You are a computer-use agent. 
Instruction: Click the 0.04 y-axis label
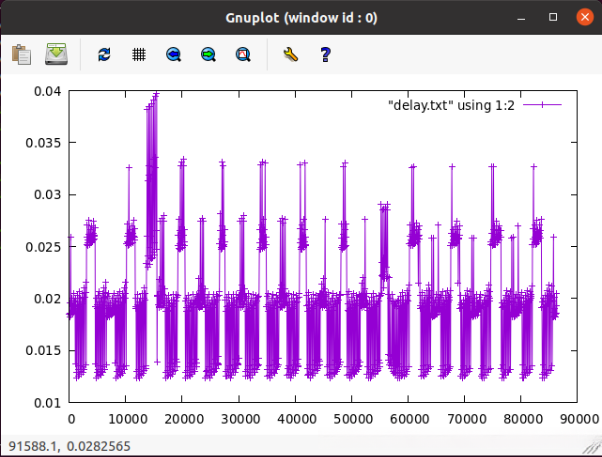(47, 91)
